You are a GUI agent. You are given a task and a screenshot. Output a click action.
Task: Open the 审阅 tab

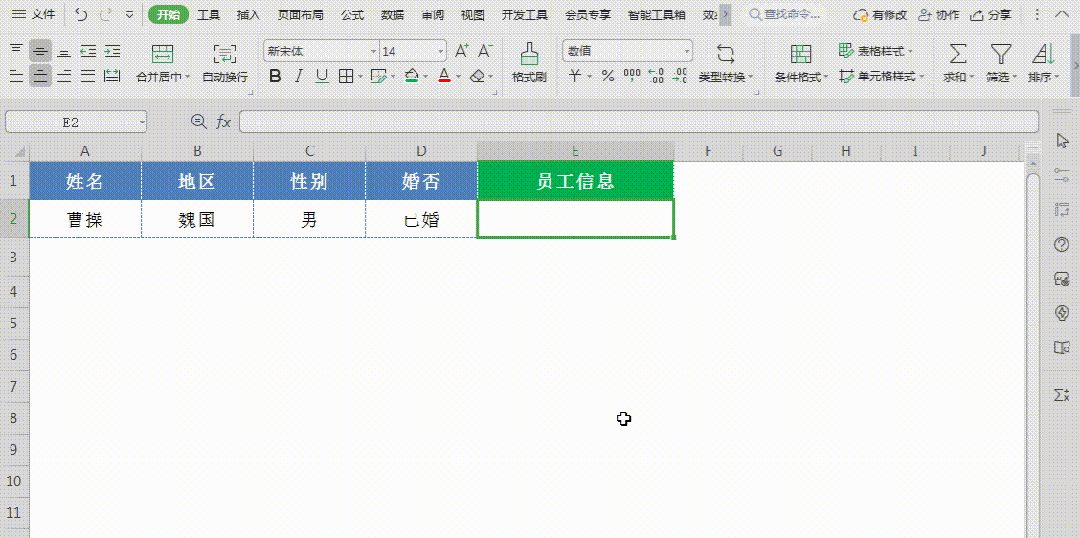point(433,14)
